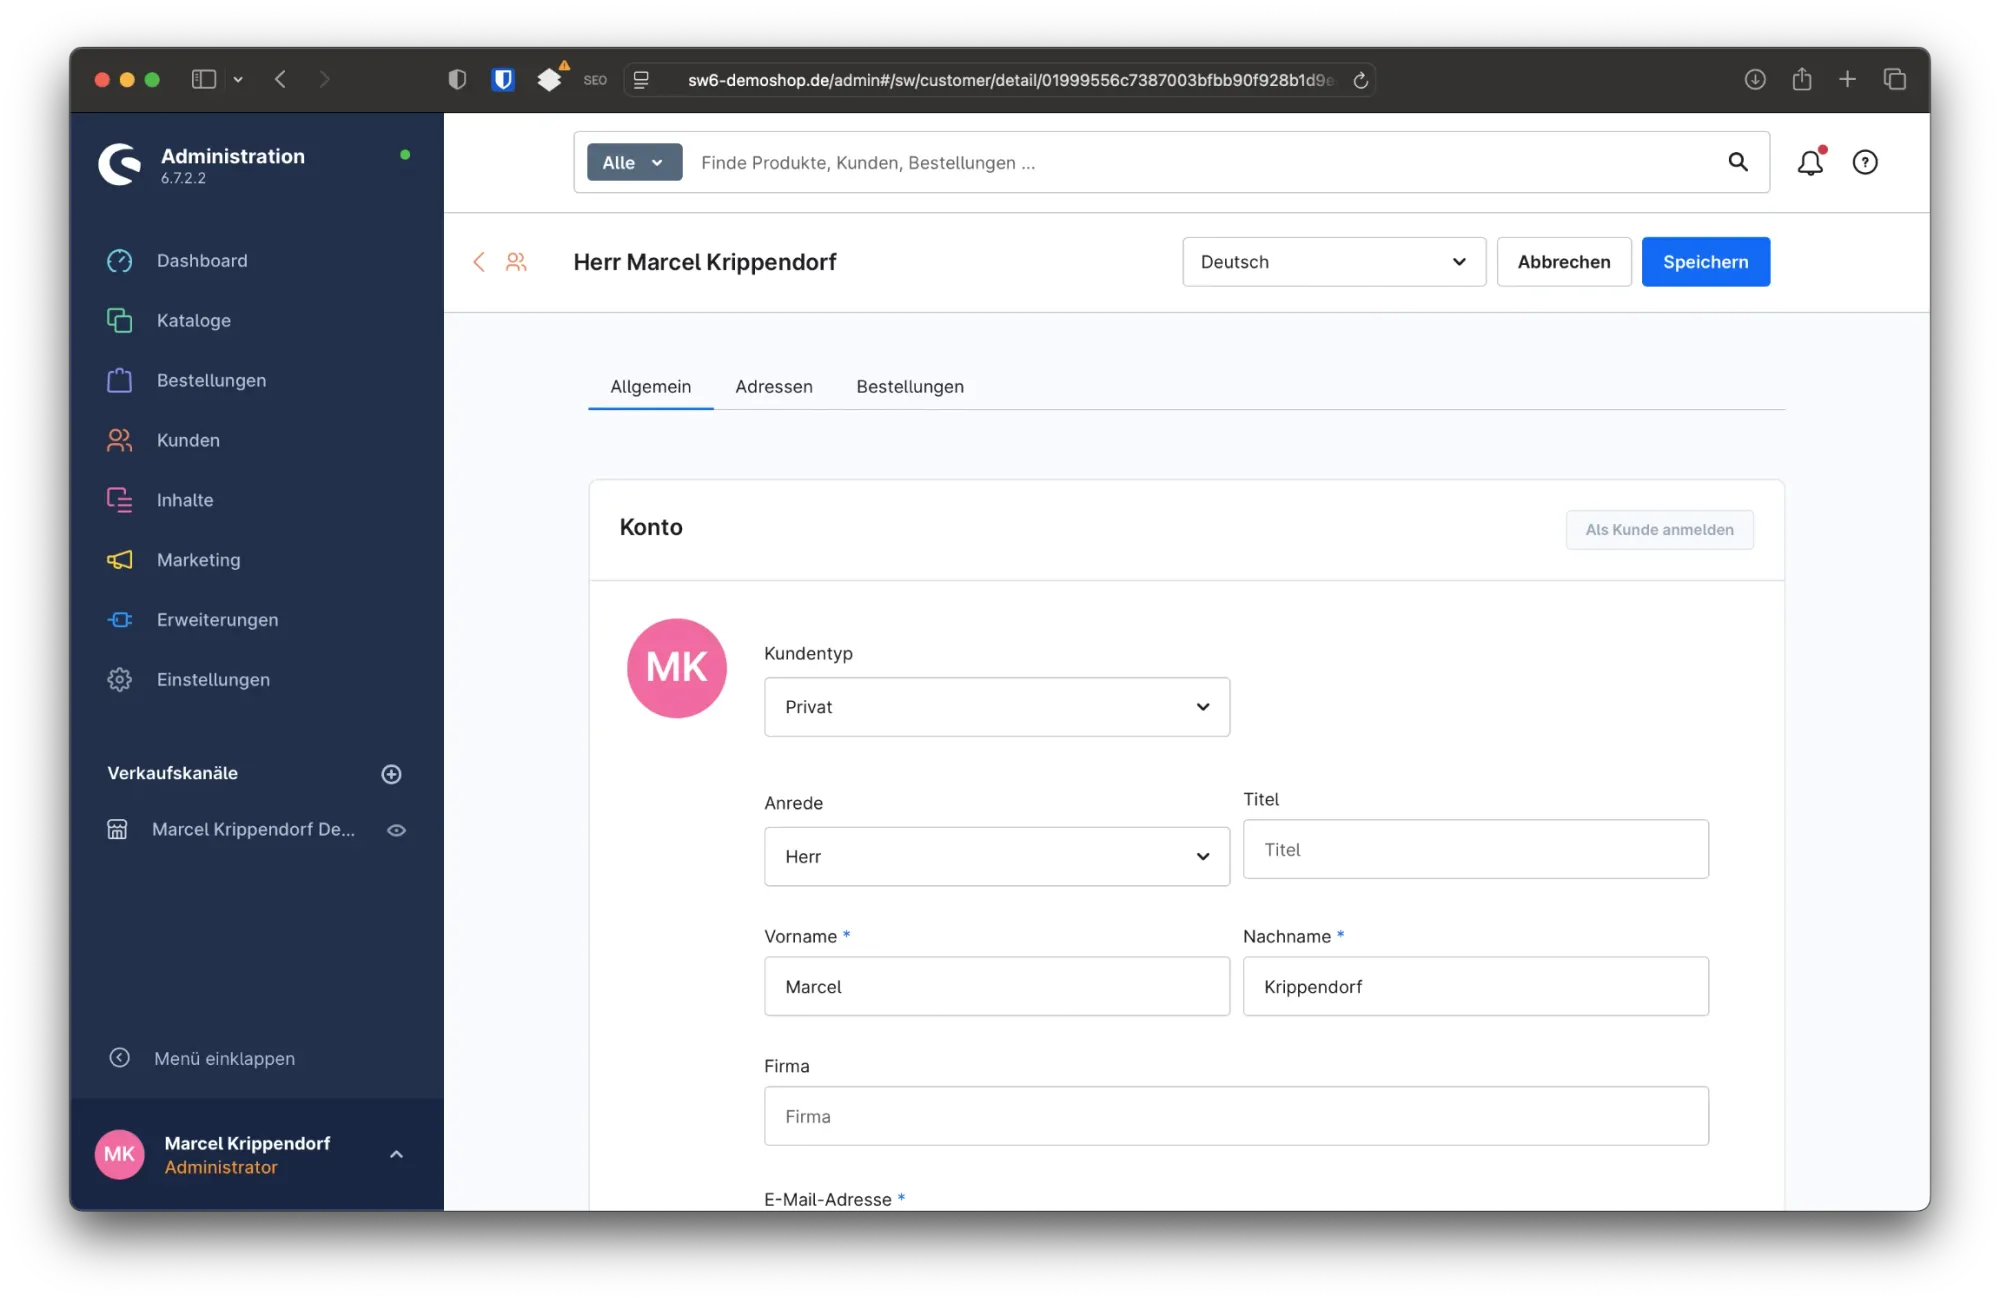
Task: Open the Einstellungen gear icon
Action: click(x=119, y=680)
